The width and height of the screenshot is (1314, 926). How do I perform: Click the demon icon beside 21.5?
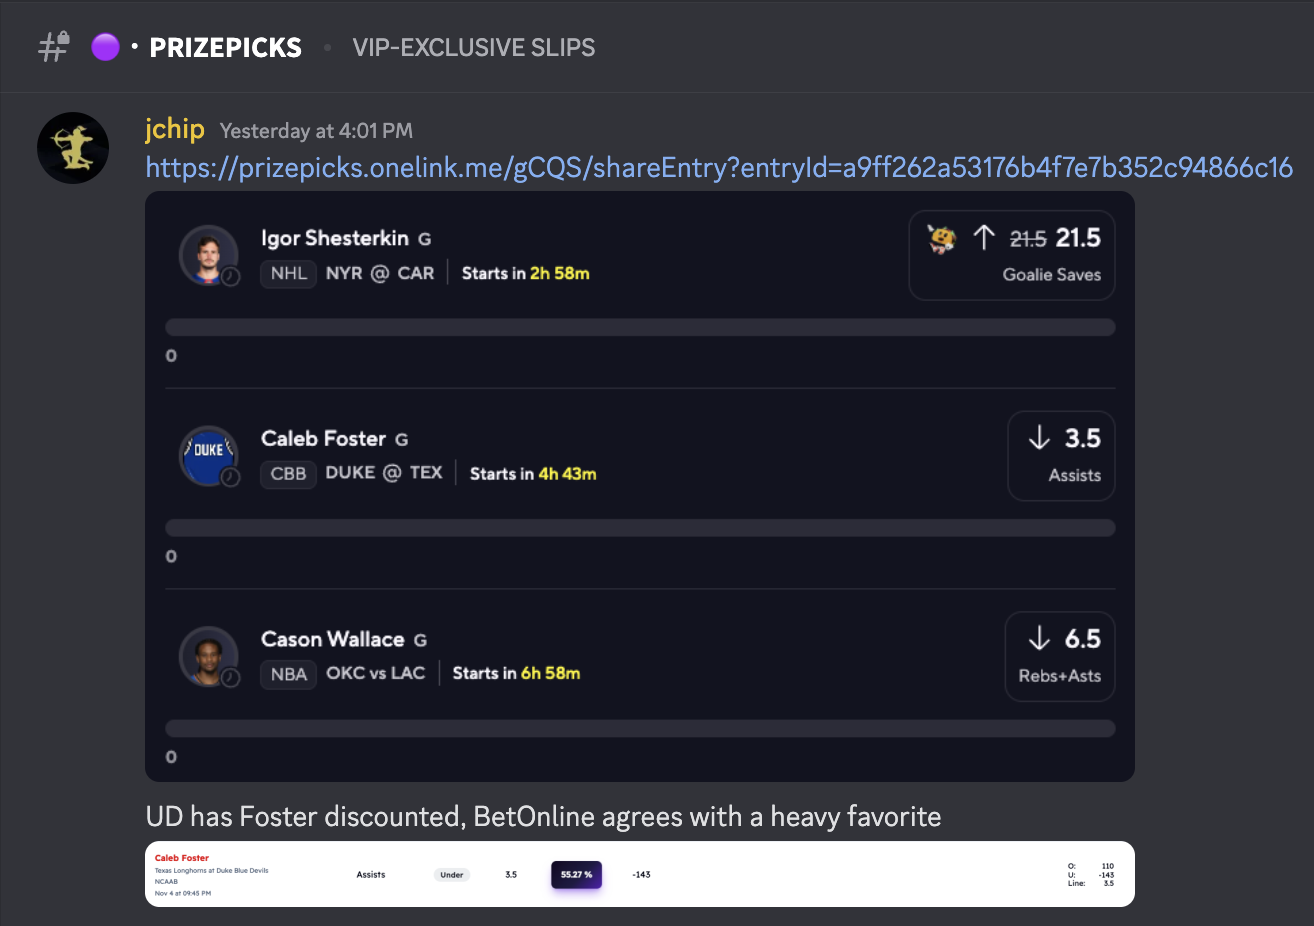coord(941,238)
